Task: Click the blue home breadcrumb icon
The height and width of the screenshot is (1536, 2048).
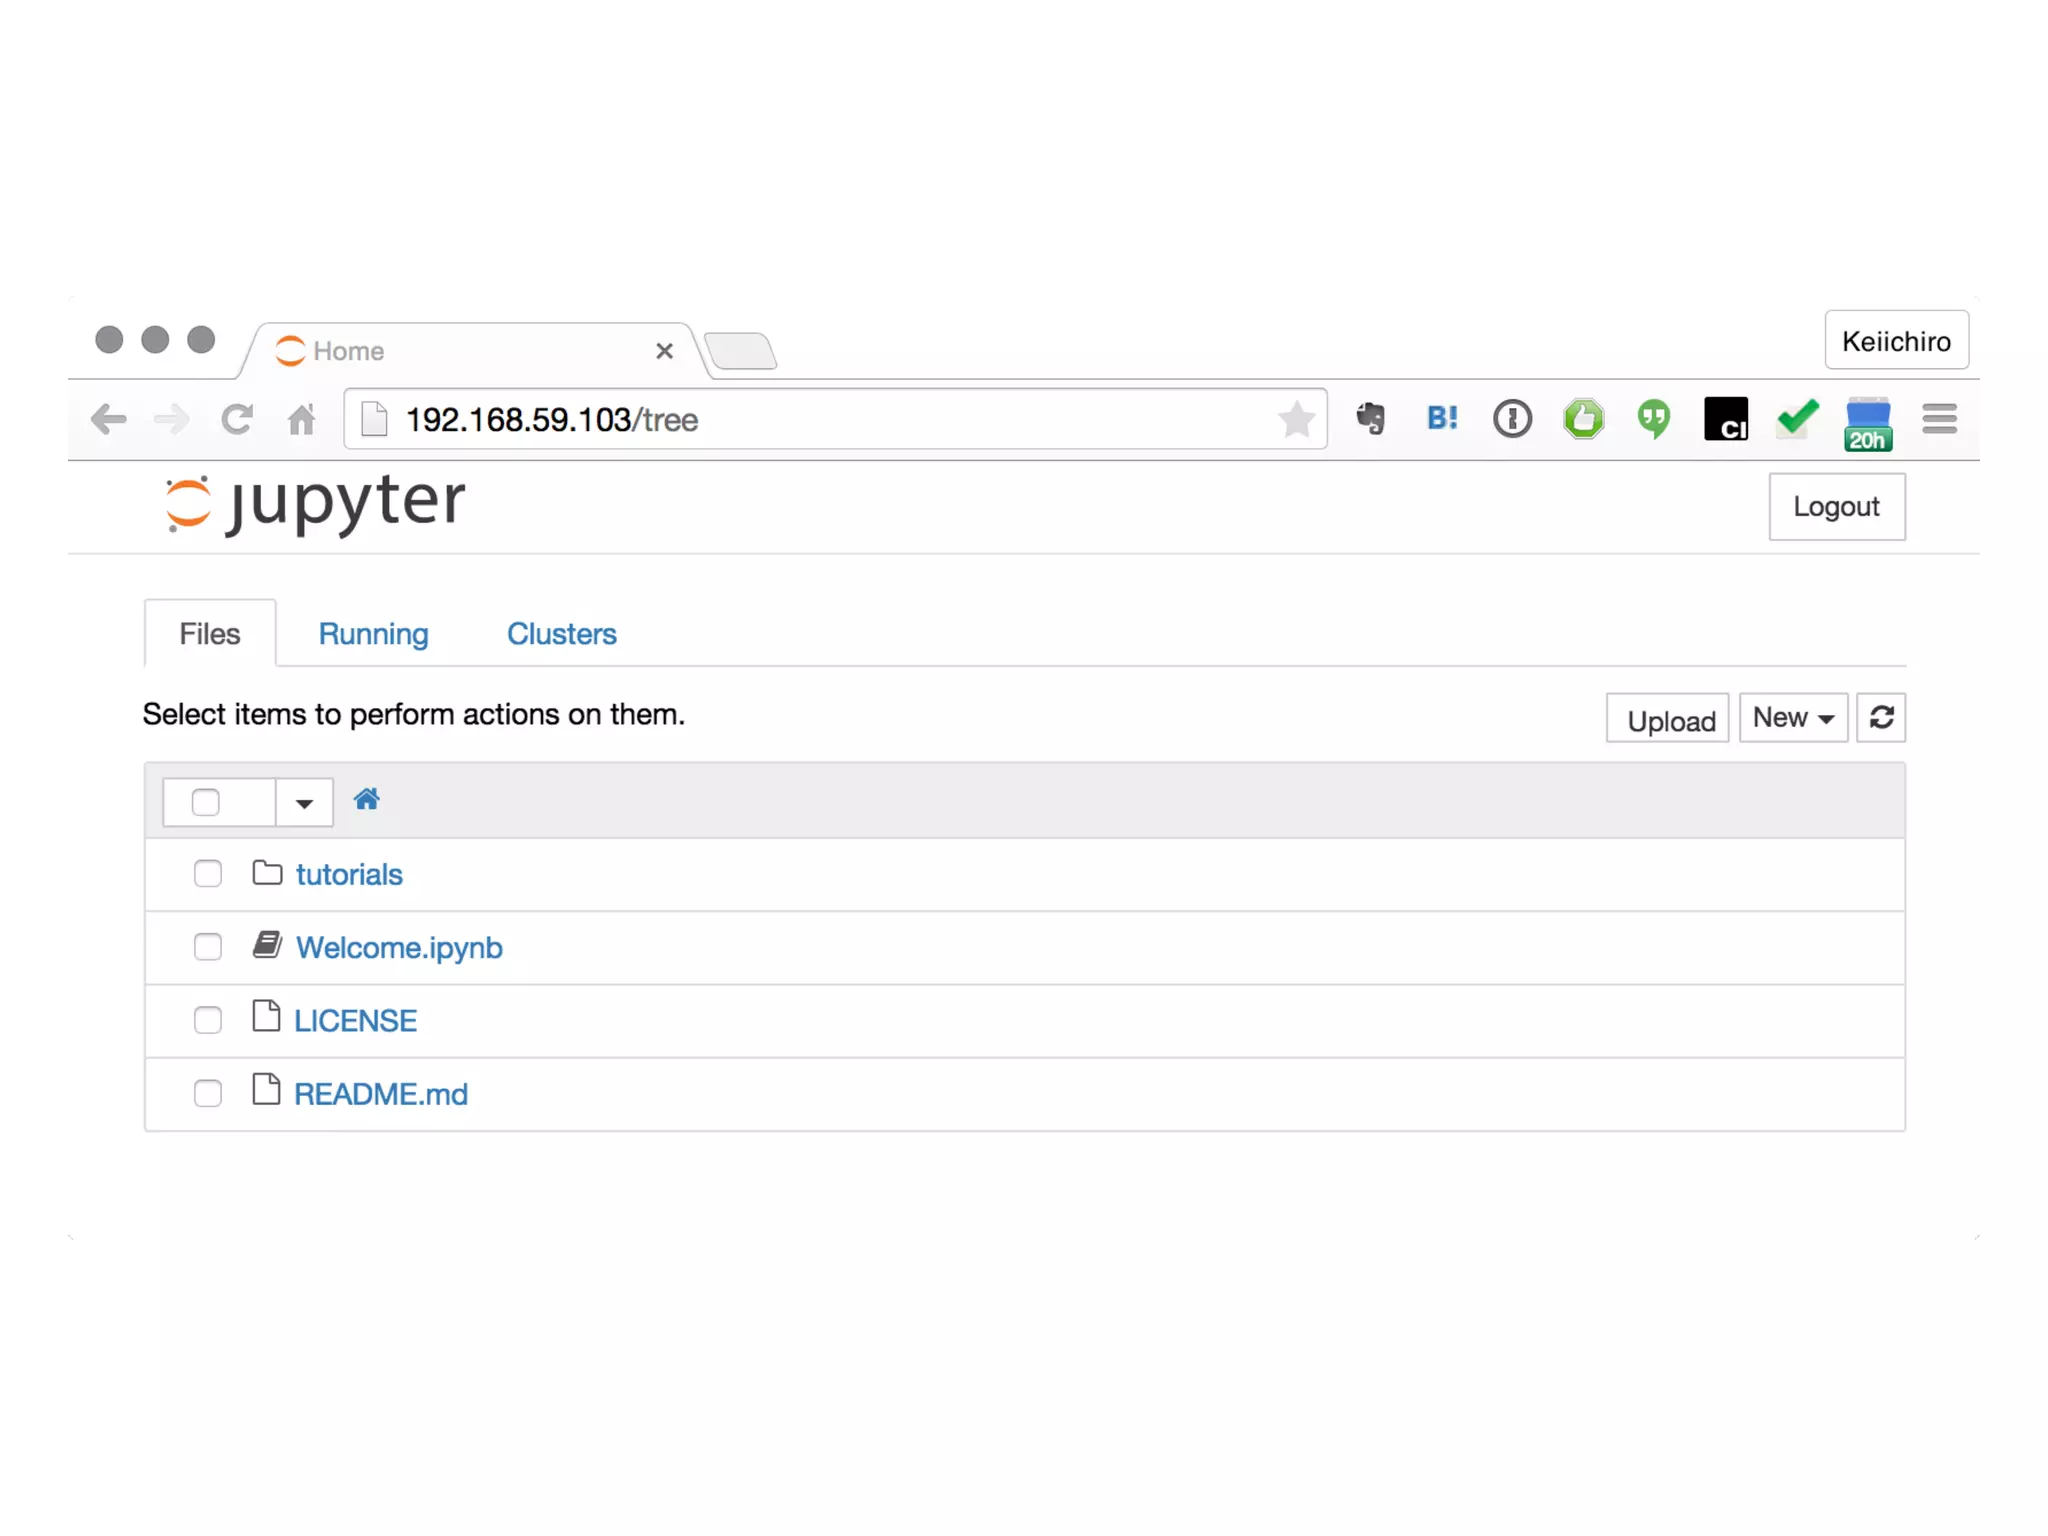Action: coord(366,799)
